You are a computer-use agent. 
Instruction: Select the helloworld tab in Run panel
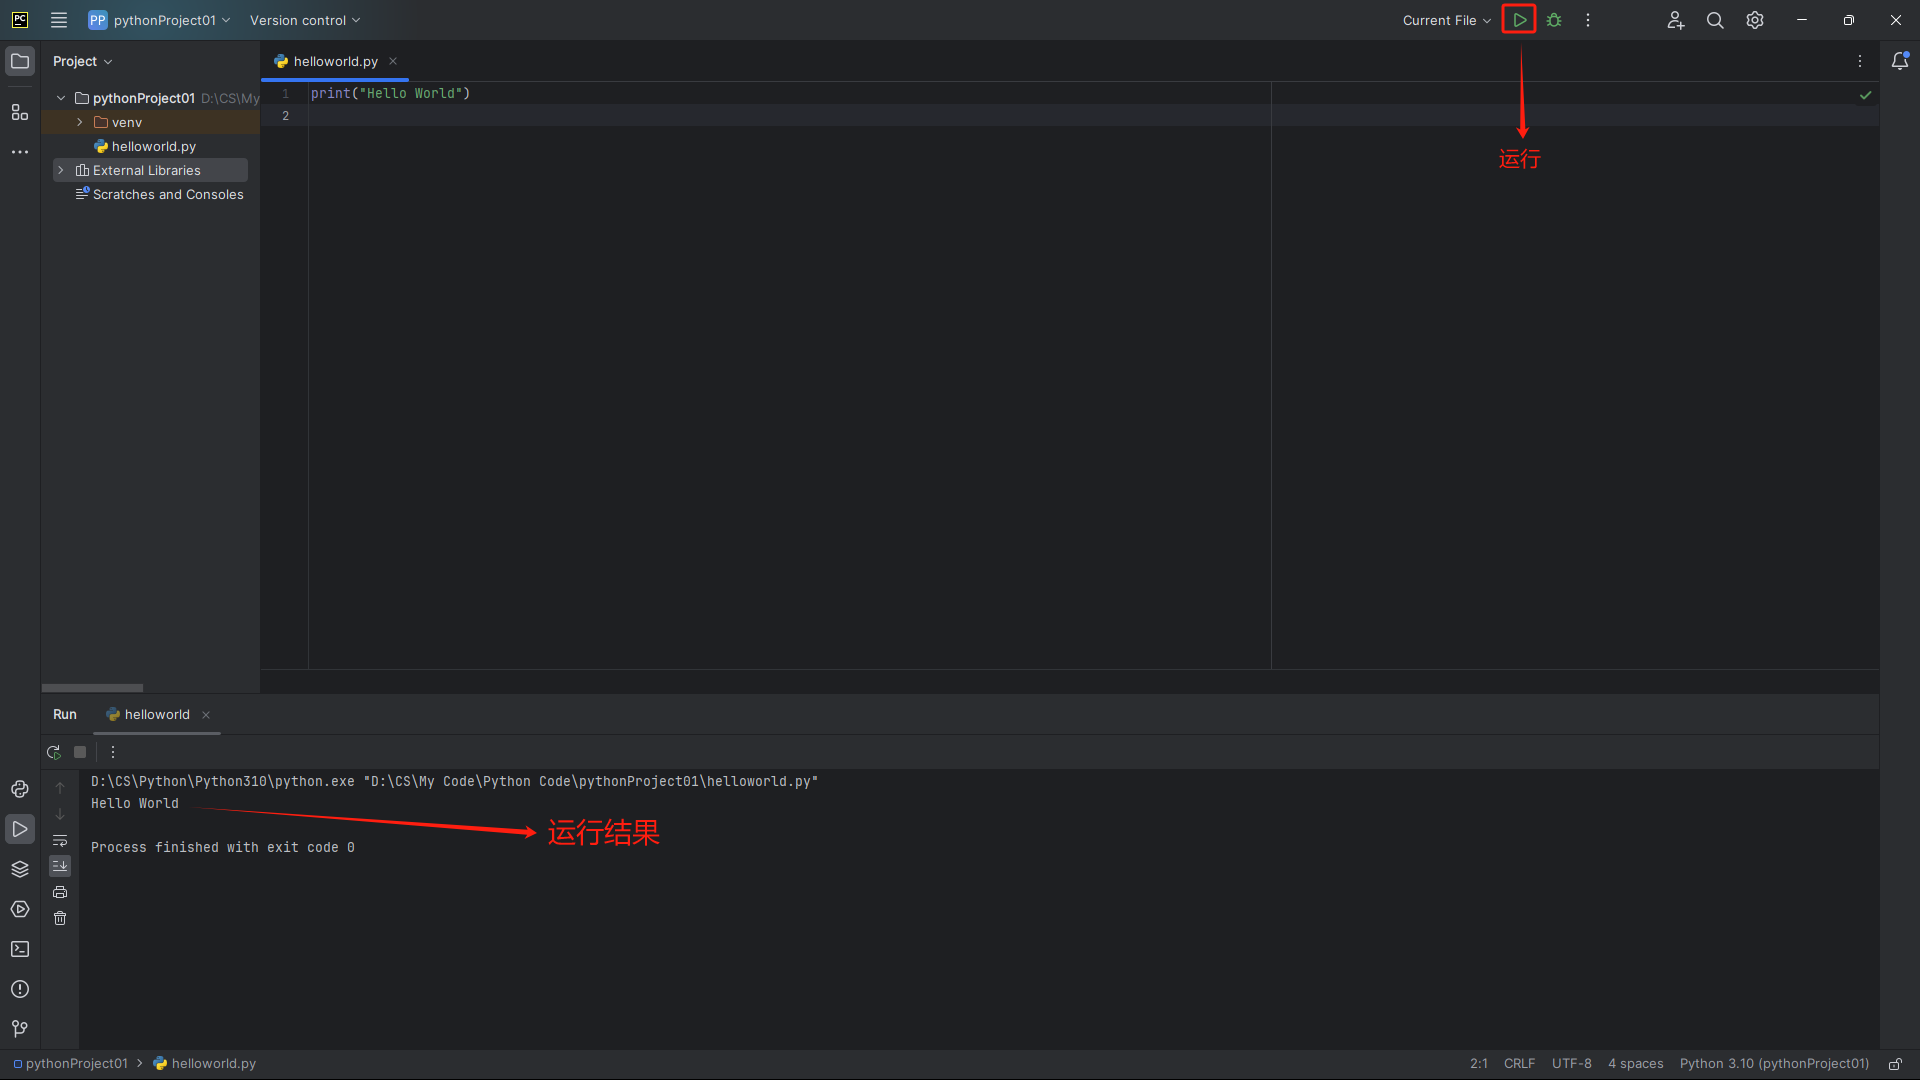[156, 713]
